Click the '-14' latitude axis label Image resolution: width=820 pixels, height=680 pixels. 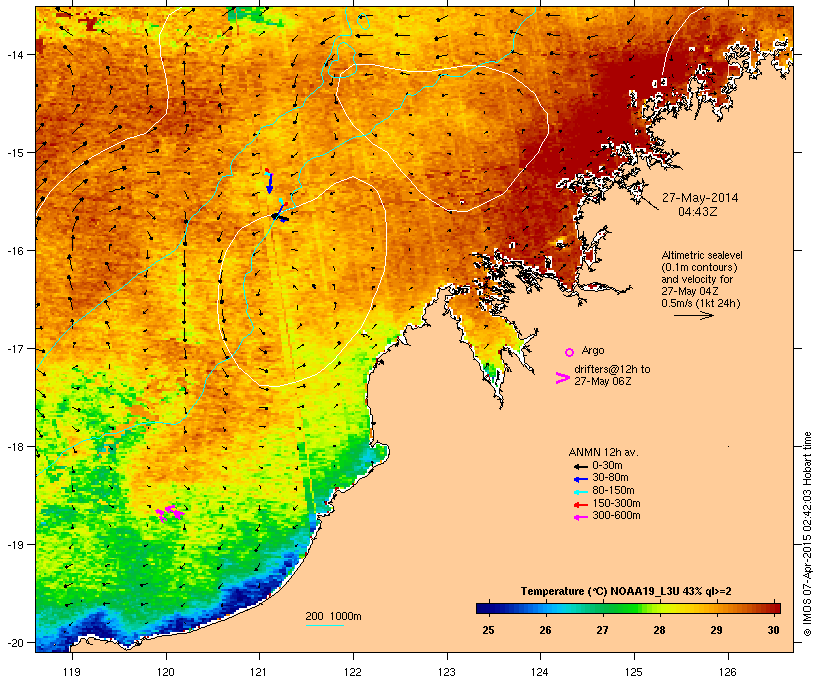(x=14, y=54)
